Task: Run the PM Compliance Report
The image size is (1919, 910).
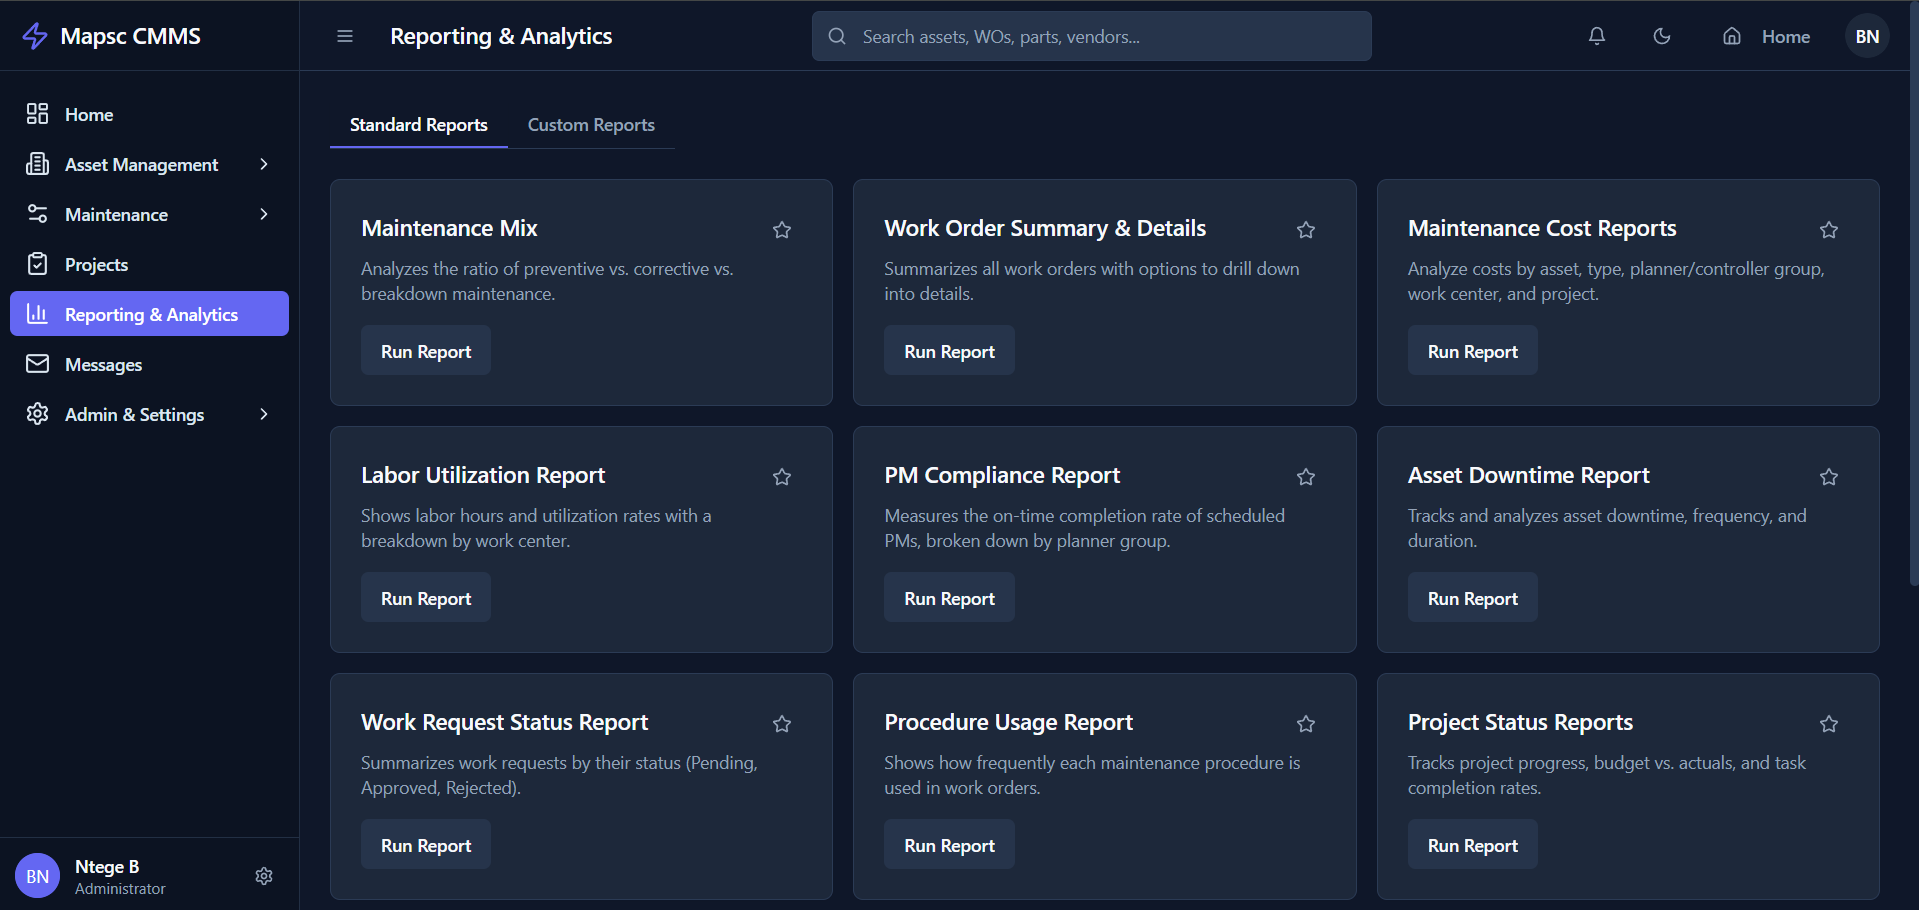Action: pos(949,598)
